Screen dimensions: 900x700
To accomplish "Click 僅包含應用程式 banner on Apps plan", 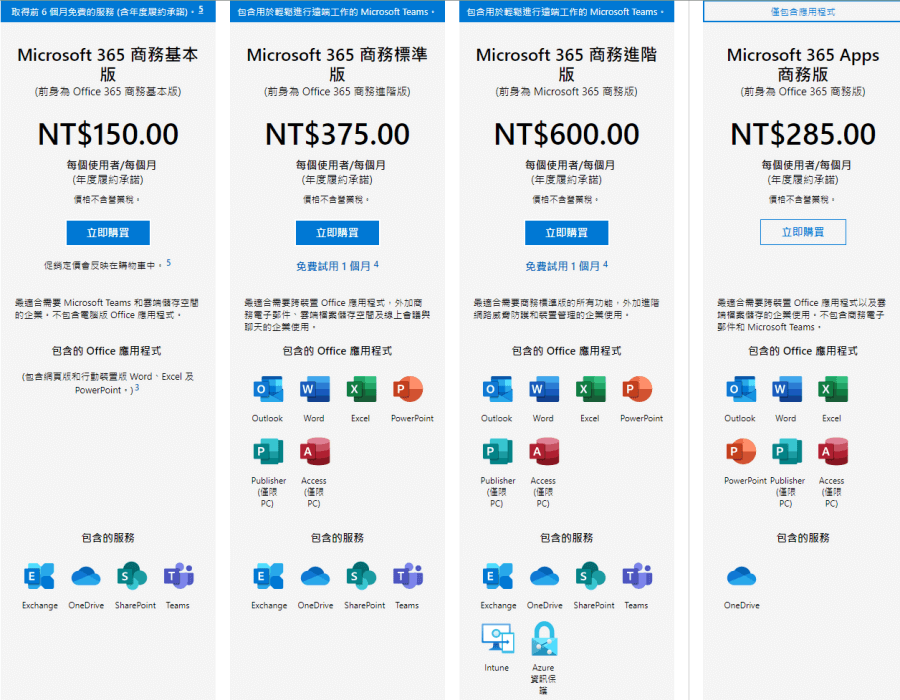I will coord(803,11).
